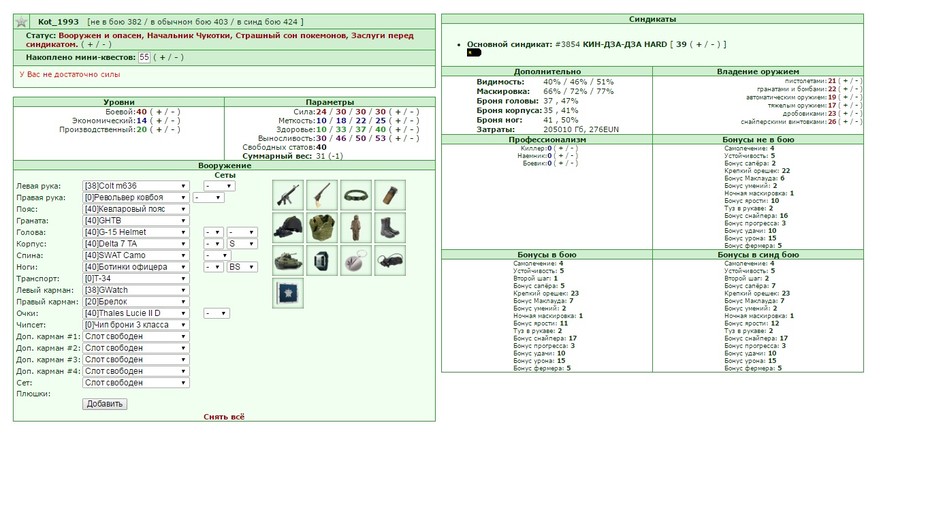Open the 'S' modifier dropdown beside Корпус
The image size is (930, 523).
242,244
